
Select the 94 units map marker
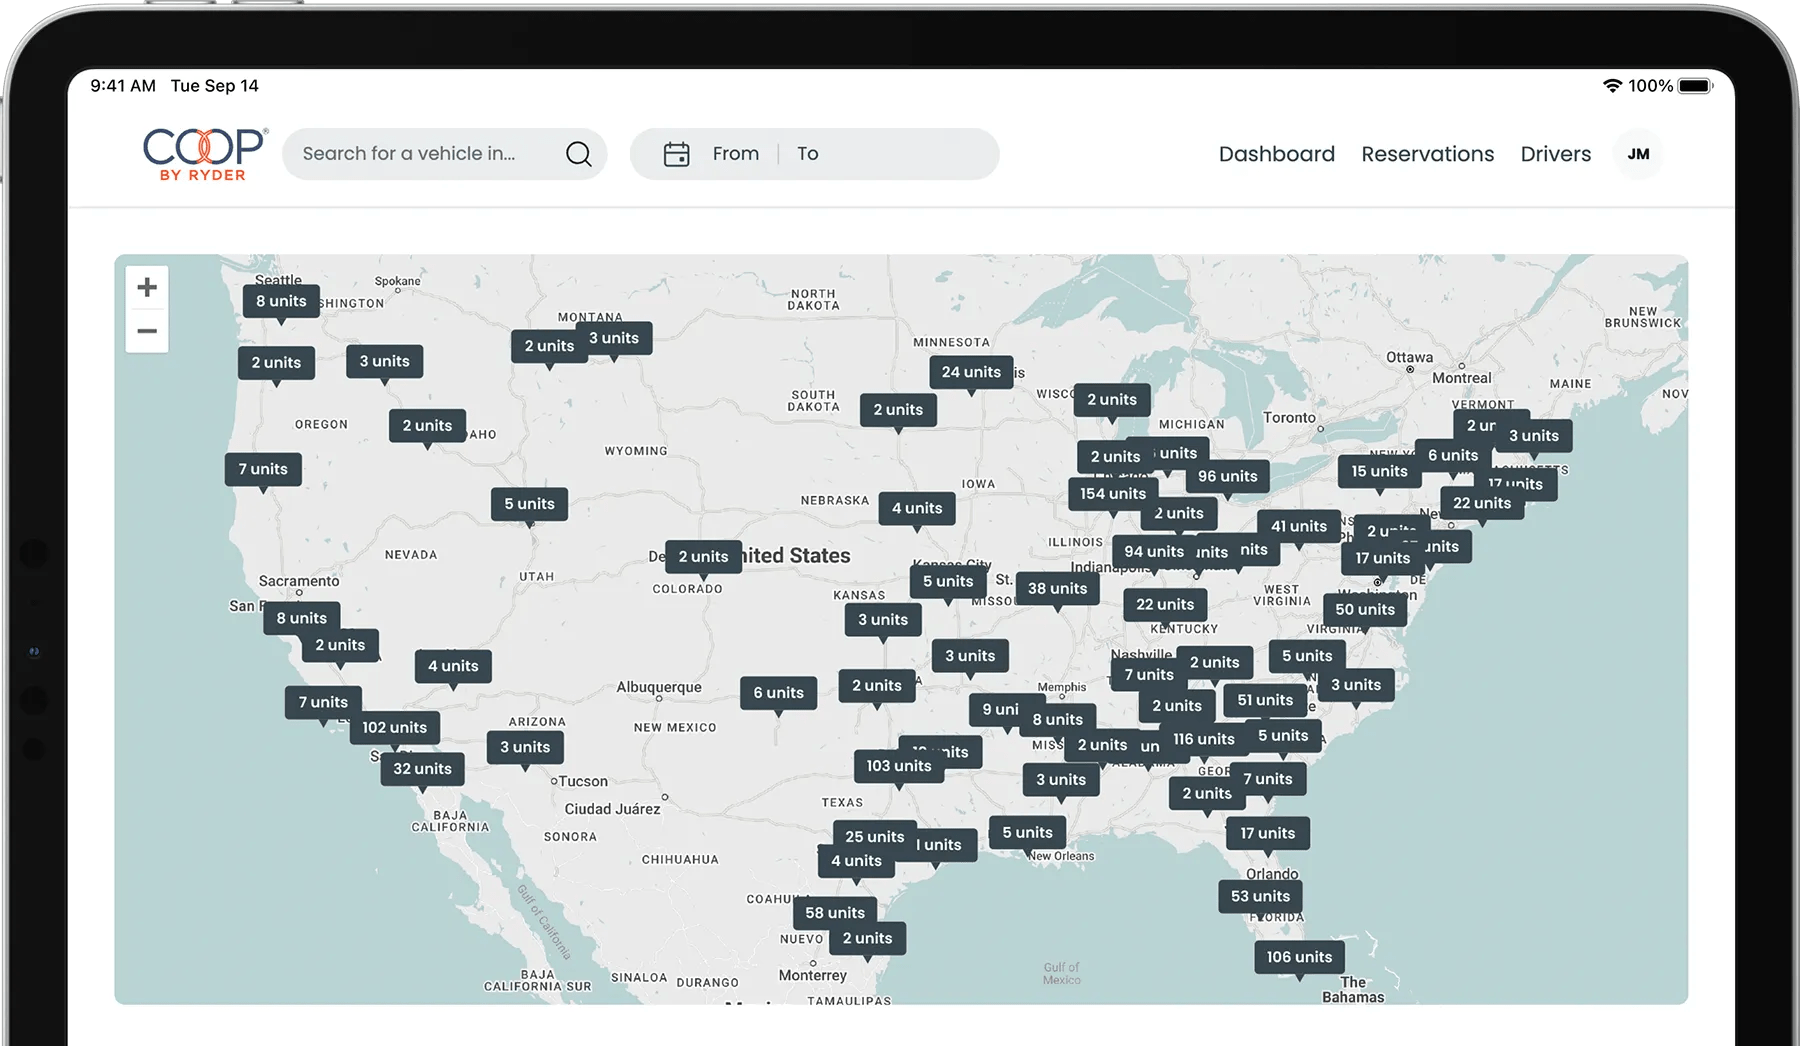1154,552
